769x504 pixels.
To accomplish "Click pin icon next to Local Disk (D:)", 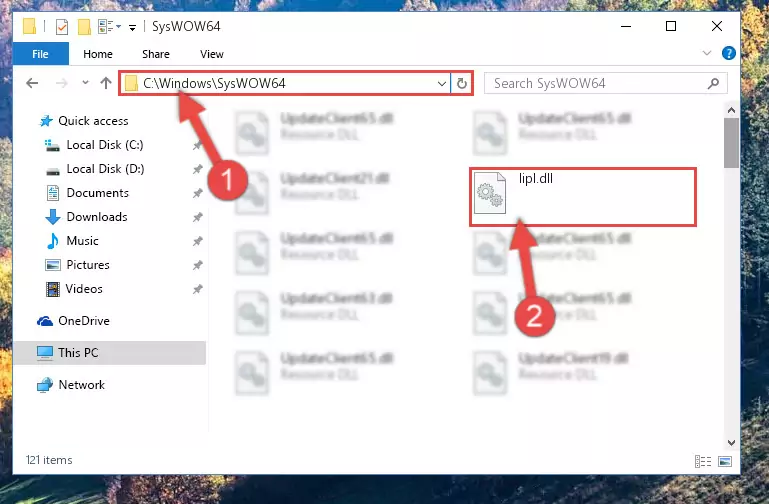I will click(x=197, y=169).
